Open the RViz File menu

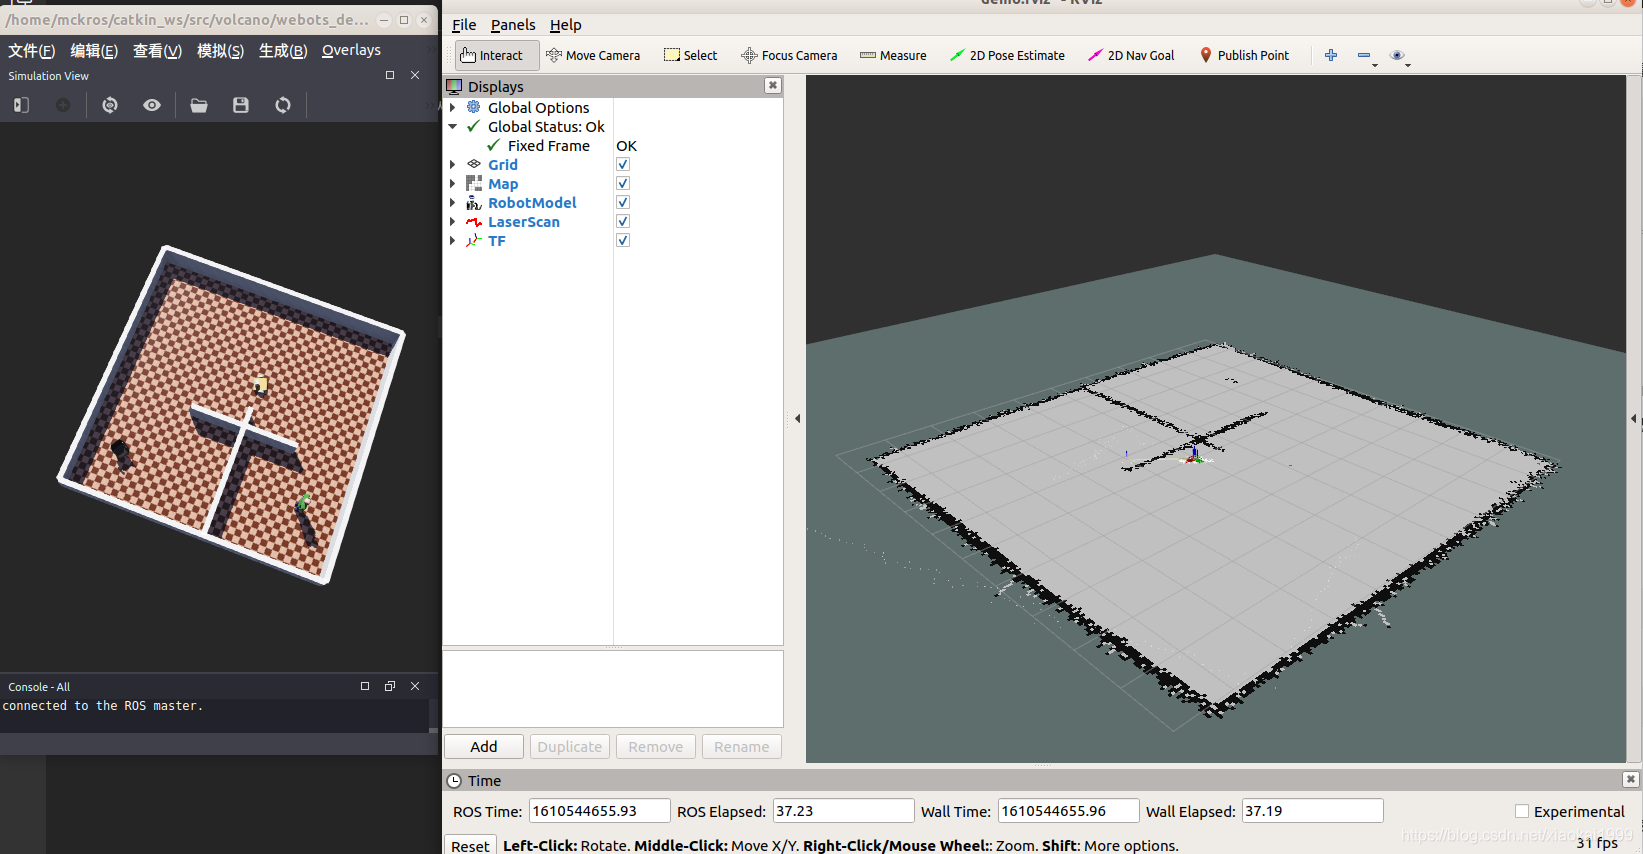click(464, 25)
